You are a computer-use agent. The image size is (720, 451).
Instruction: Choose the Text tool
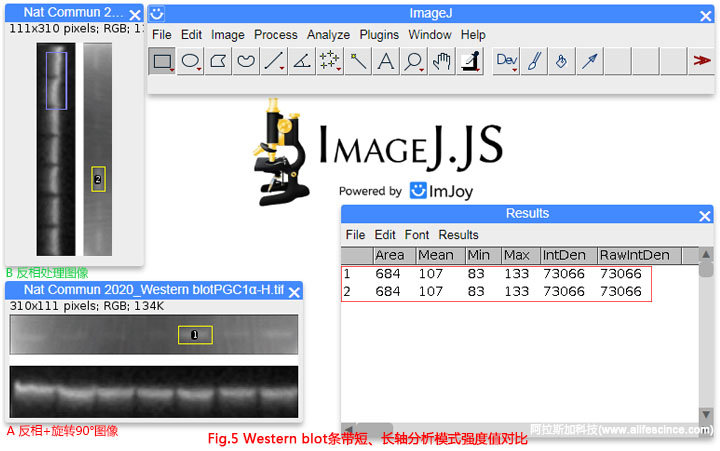pos(385,62)
